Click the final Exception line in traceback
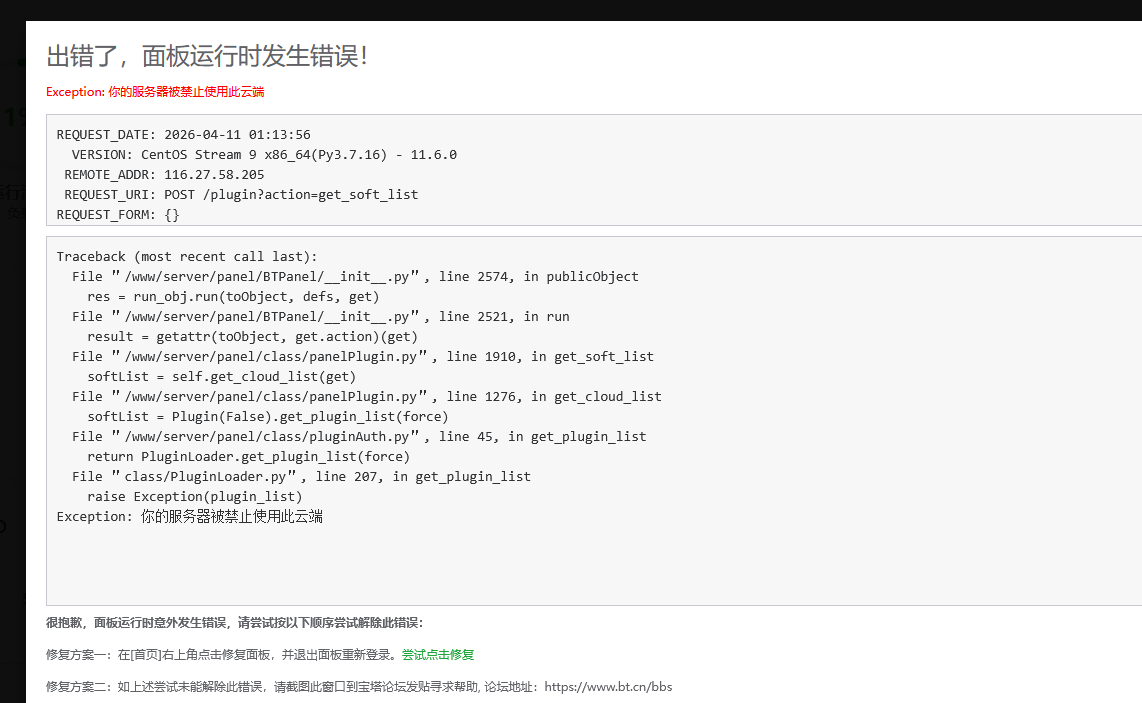1142x703 pixels. [189, 517]
